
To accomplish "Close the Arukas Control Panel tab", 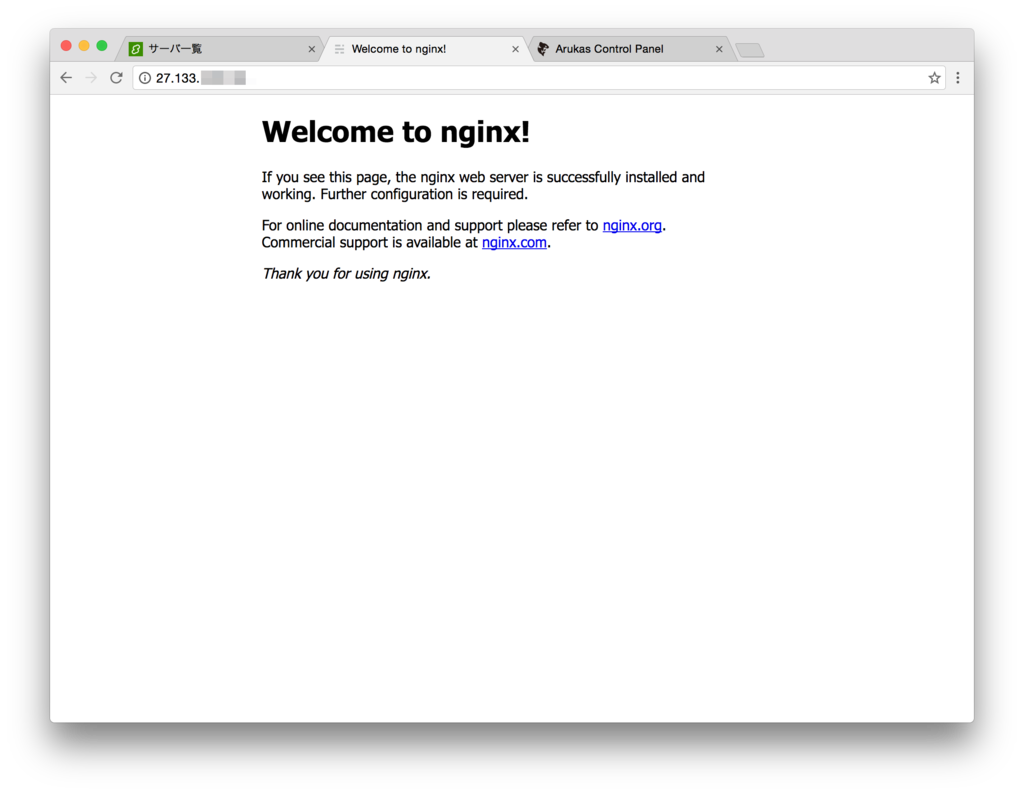I will [719, 49].
